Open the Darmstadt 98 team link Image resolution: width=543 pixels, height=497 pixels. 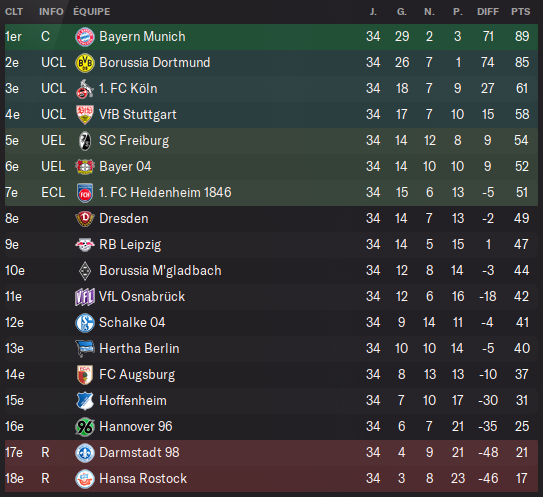coord(139,452)
